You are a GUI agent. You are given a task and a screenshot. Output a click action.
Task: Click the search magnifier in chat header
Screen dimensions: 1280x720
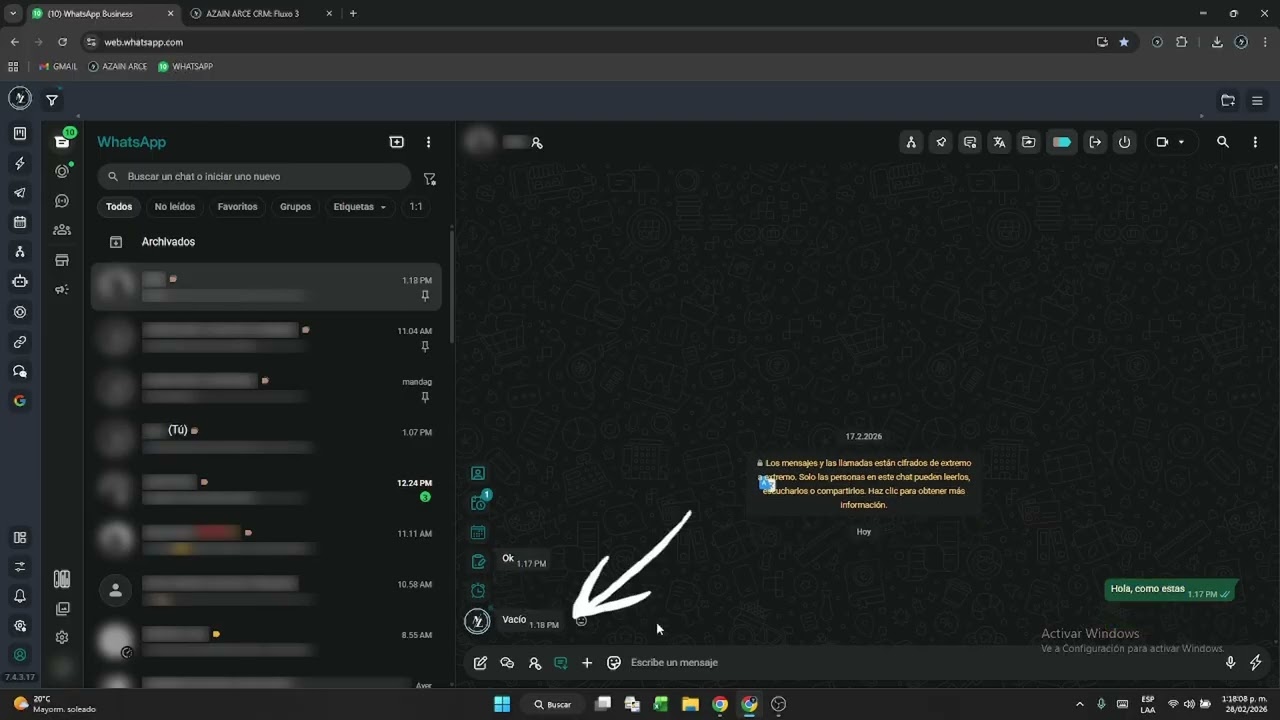(x=1223, y=142)
